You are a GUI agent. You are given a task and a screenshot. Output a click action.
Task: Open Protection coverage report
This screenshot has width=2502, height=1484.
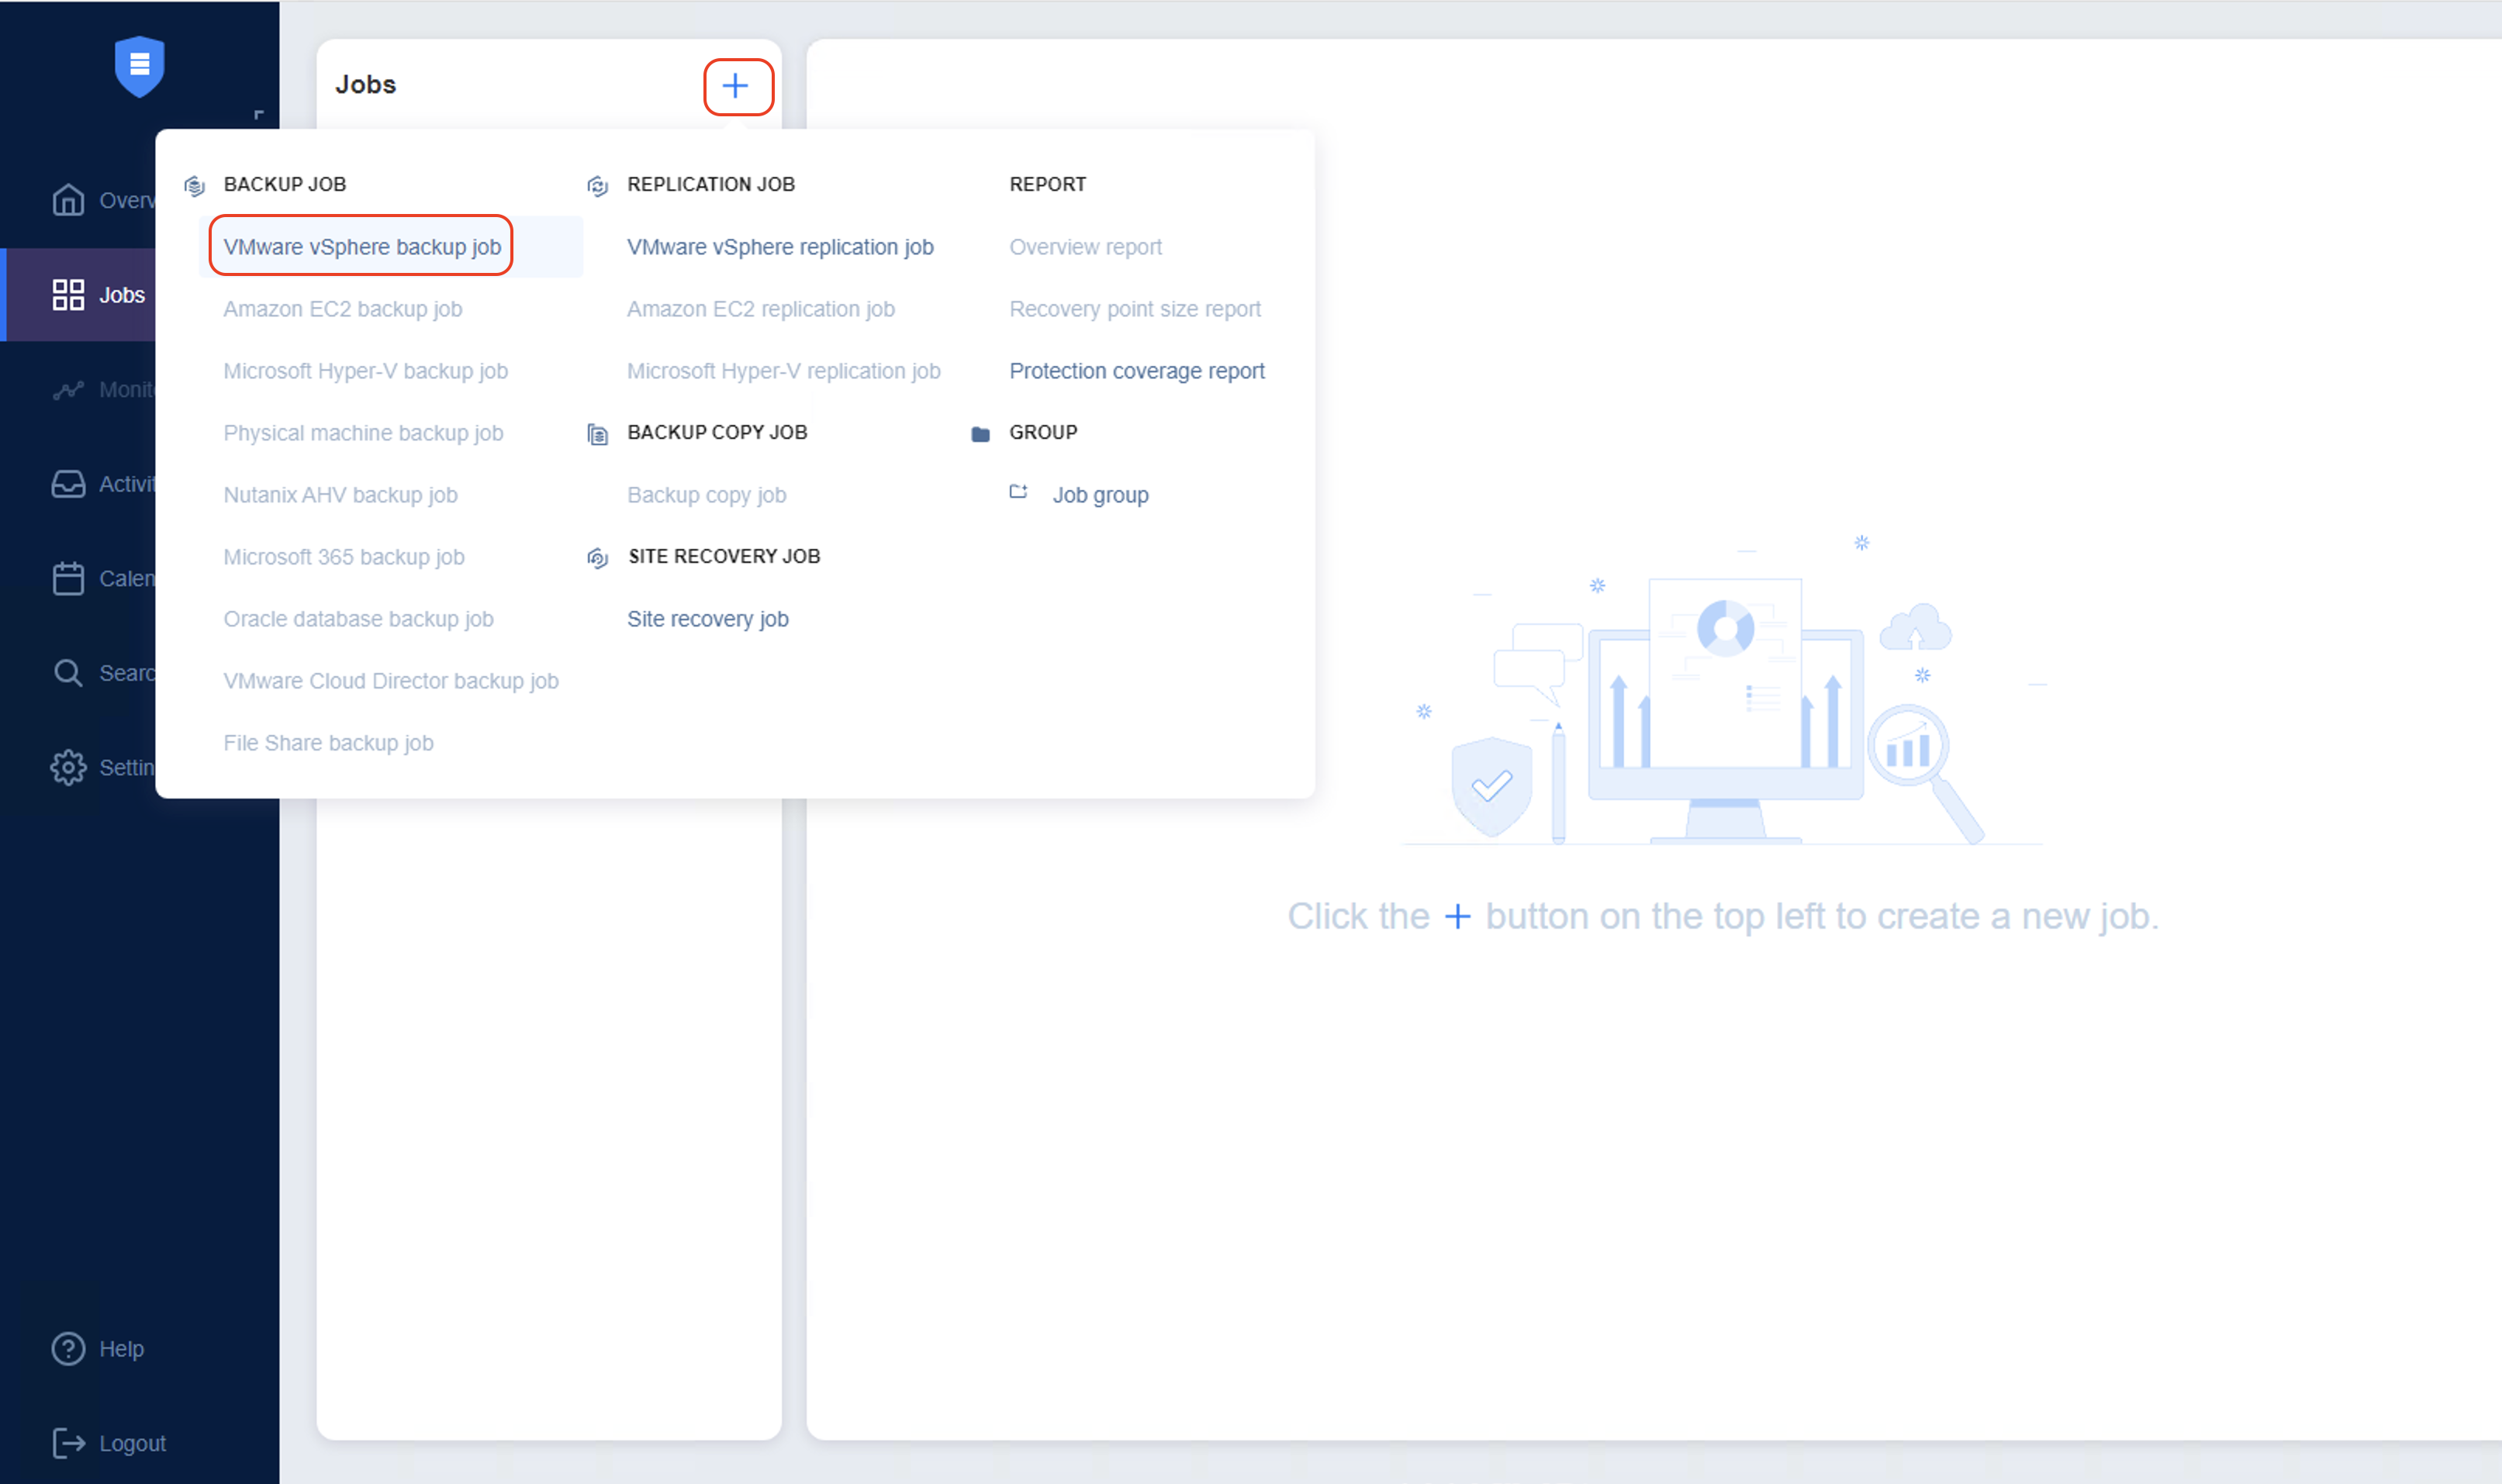(1137, 371)
